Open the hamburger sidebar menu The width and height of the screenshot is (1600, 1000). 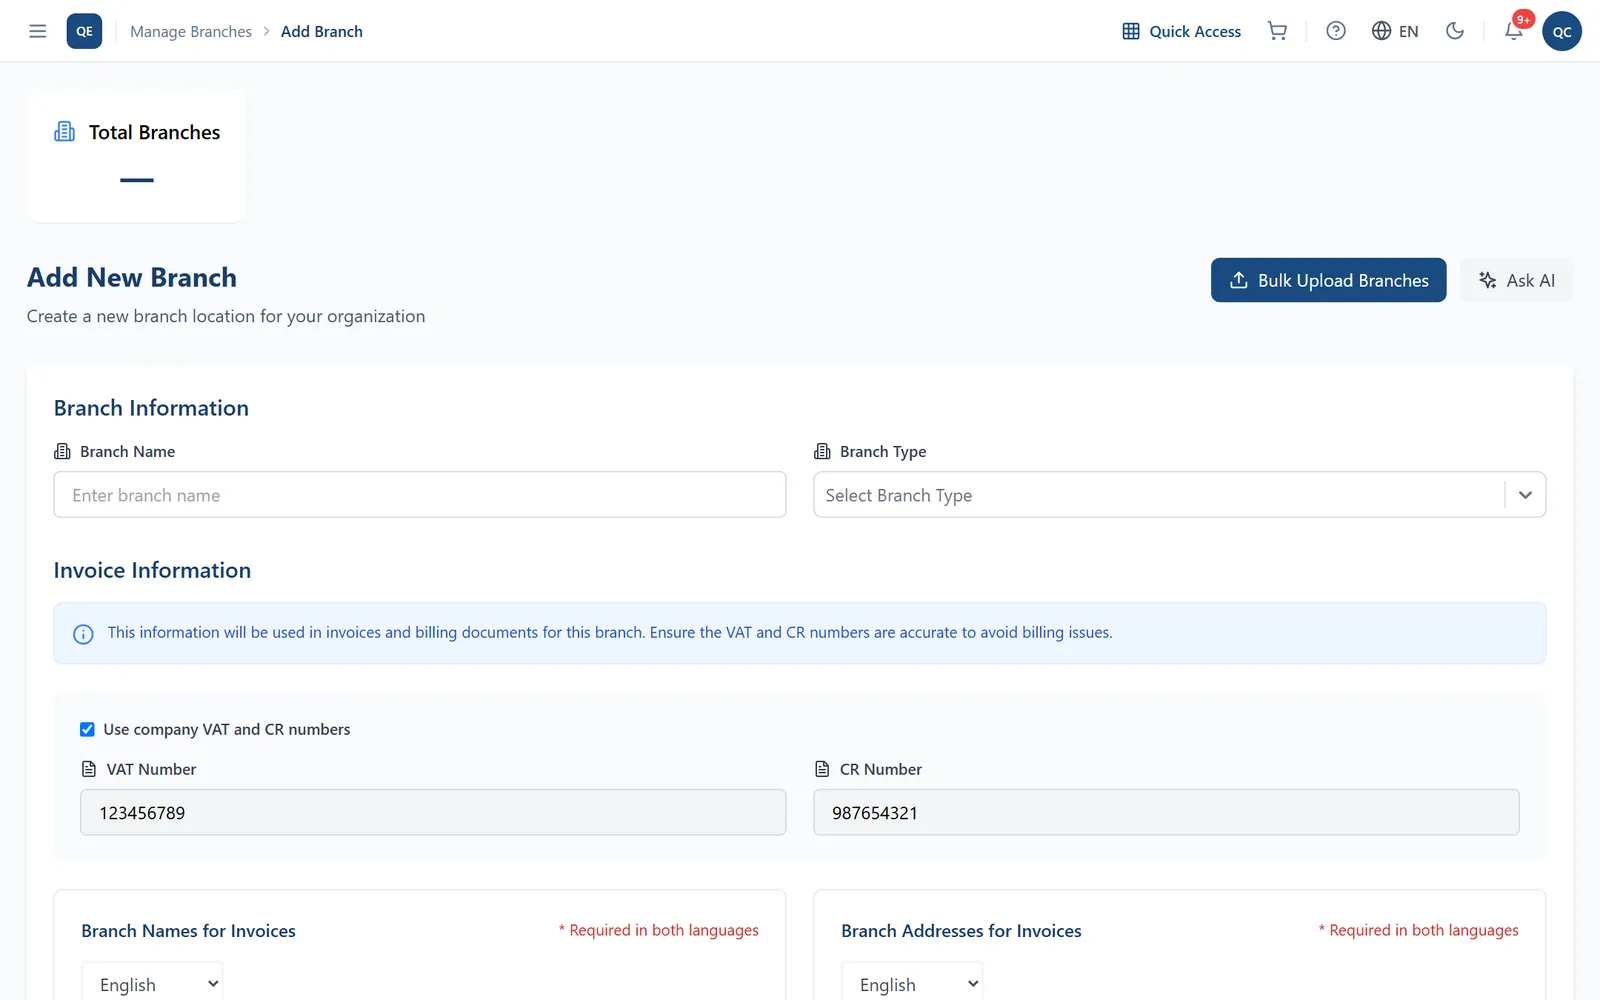click(x=38, y=31)
